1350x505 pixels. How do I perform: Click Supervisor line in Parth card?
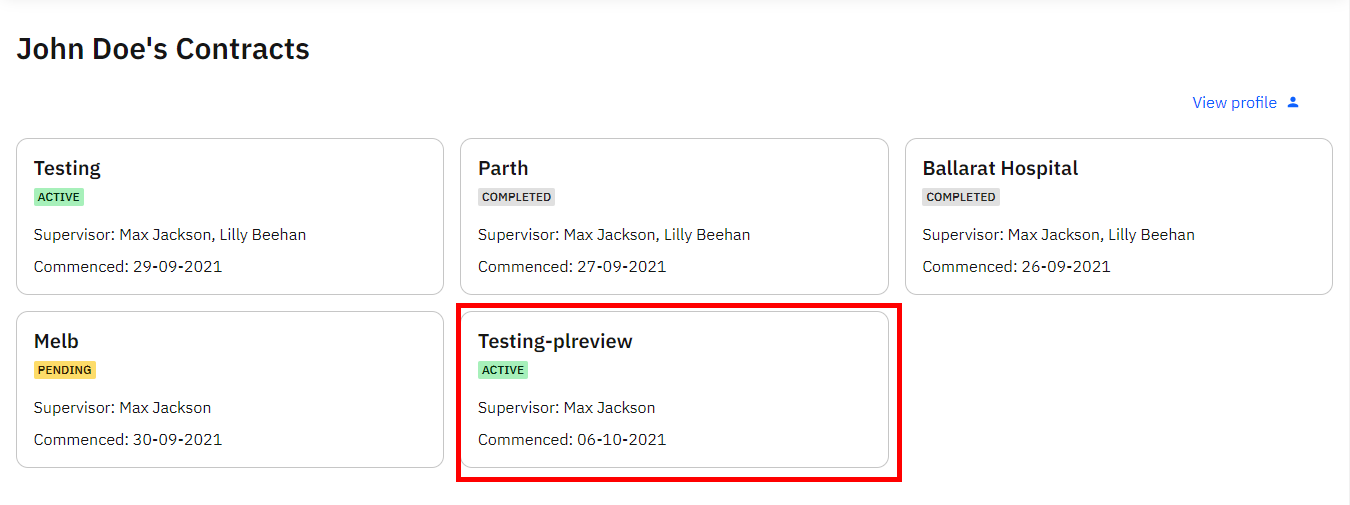tap(614, 235)
